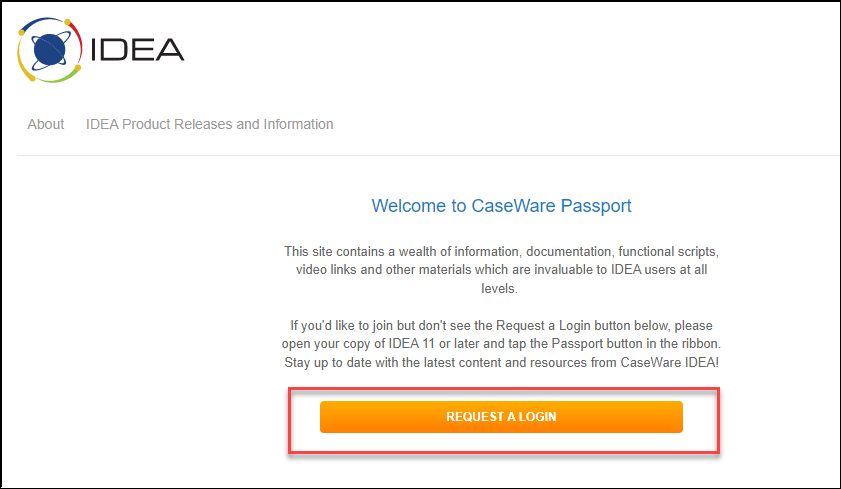This screenshot has width=841, height=489.
Task: Click the blue planet in the logo center
Action: [x=49, y=49]
